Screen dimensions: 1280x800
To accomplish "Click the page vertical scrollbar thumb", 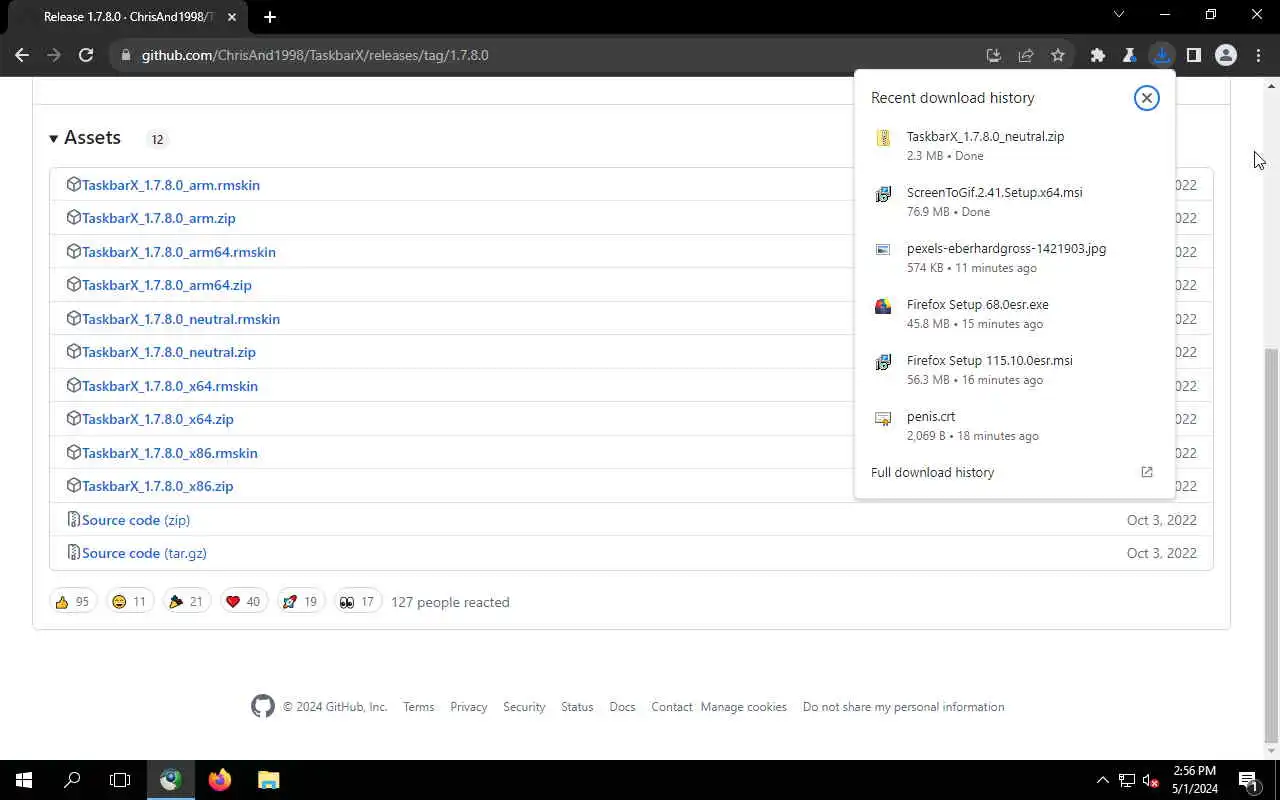I will [x=1272, y=545].
